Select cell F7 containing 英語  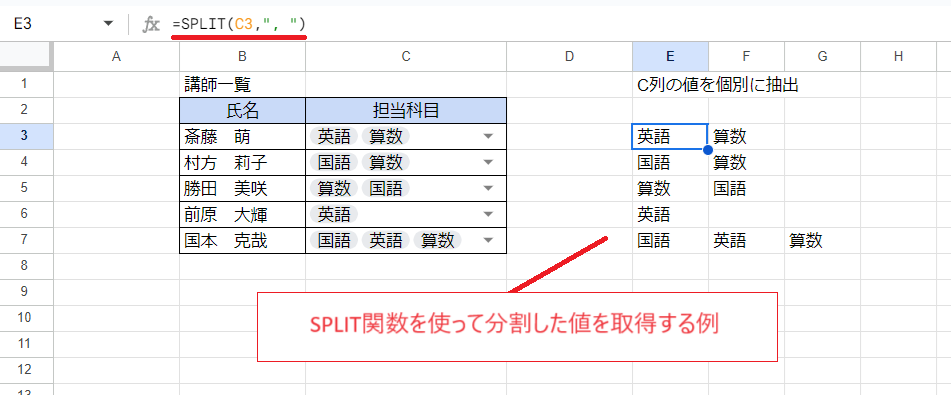click(x=746, y=241)
